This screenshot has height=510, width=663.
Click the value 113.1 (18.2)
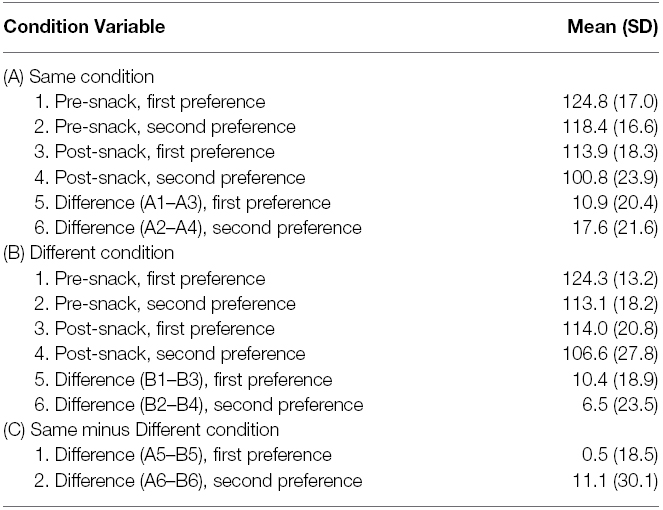tap(610, 304)
